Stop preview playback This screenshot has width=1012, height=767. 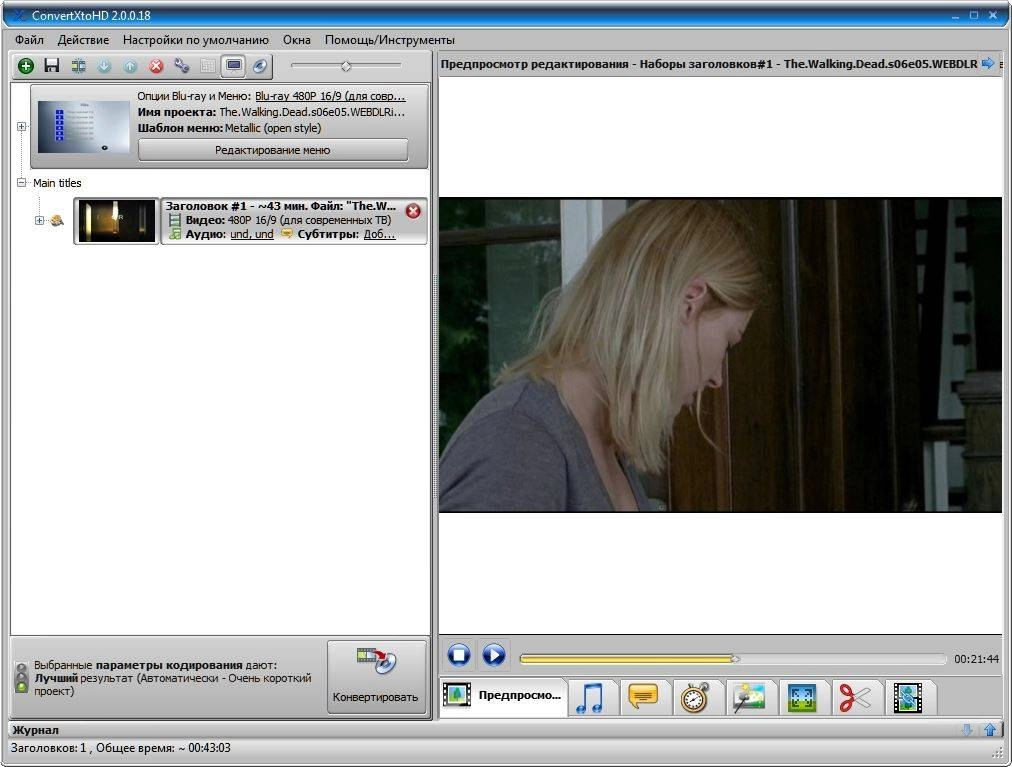click(460, 655)
